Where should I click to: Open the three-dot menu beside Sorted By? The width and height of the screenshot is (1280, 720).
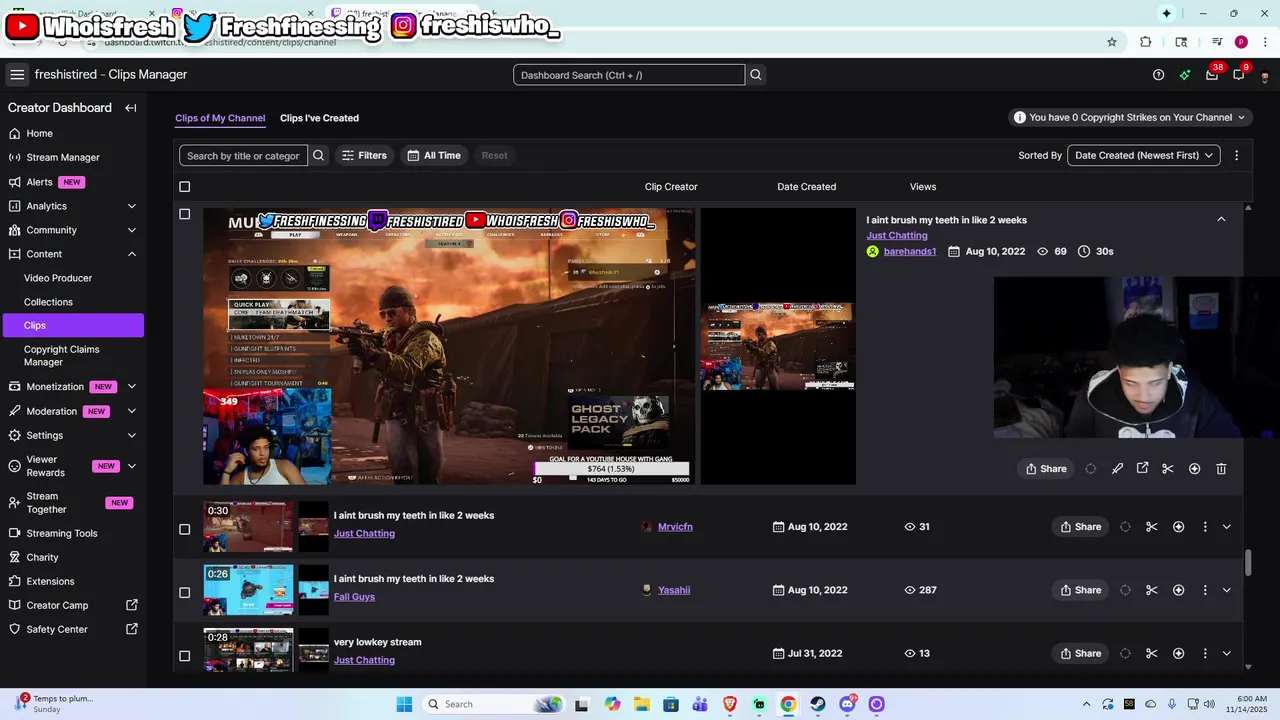point(1237,155)
